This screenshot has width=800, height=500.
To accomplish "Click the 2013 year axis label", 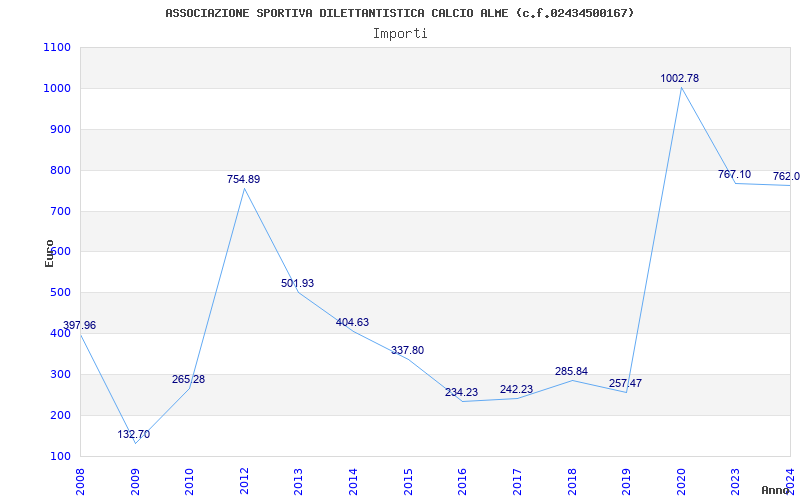I will click(x=298, y=482).
